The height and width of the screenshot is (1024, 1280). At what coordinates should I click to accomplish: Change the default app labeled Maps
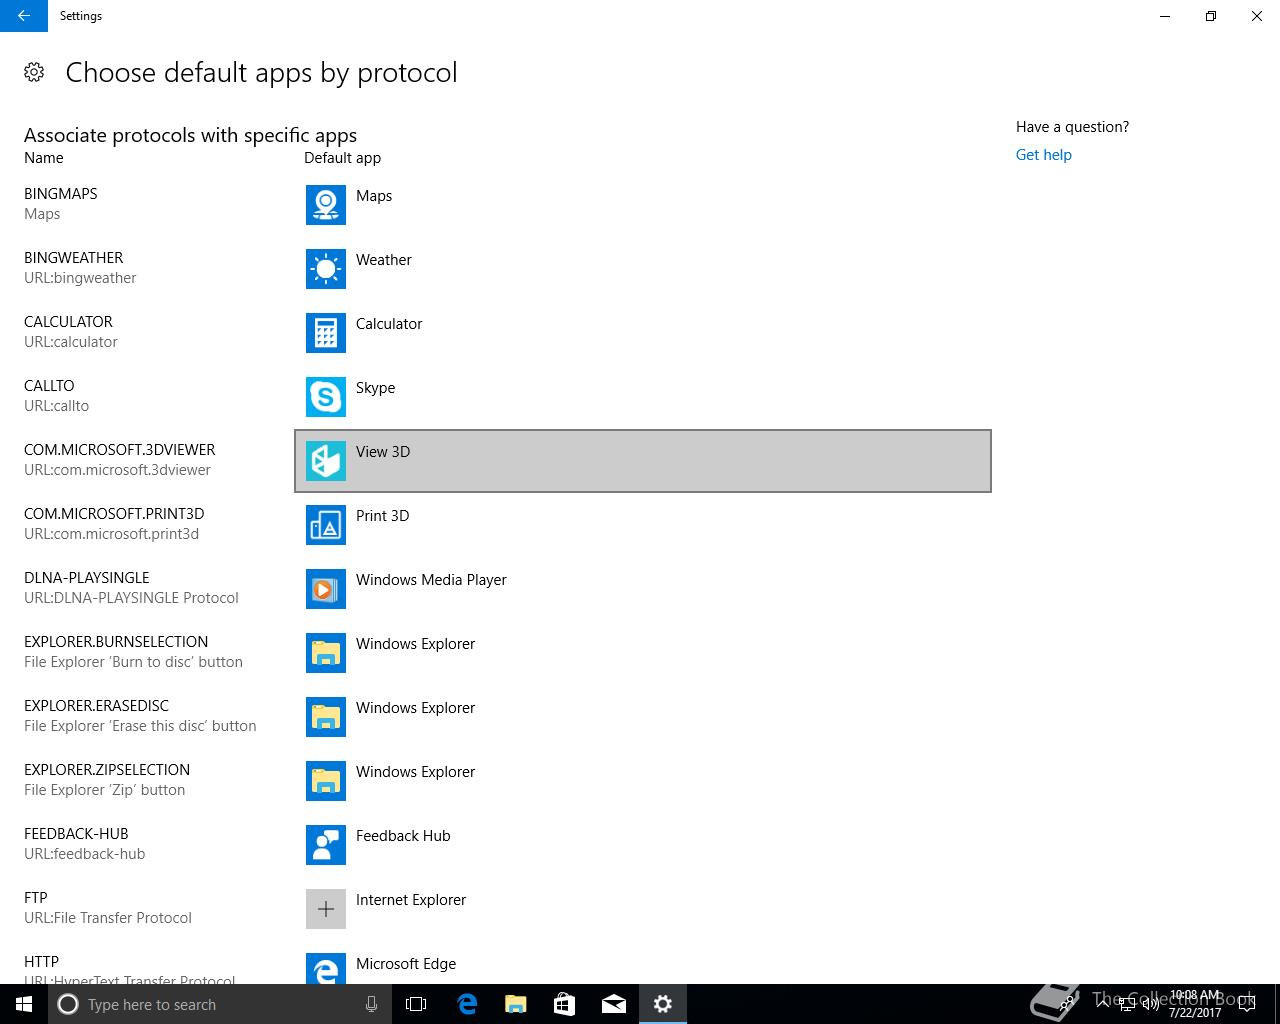[374, 196]
